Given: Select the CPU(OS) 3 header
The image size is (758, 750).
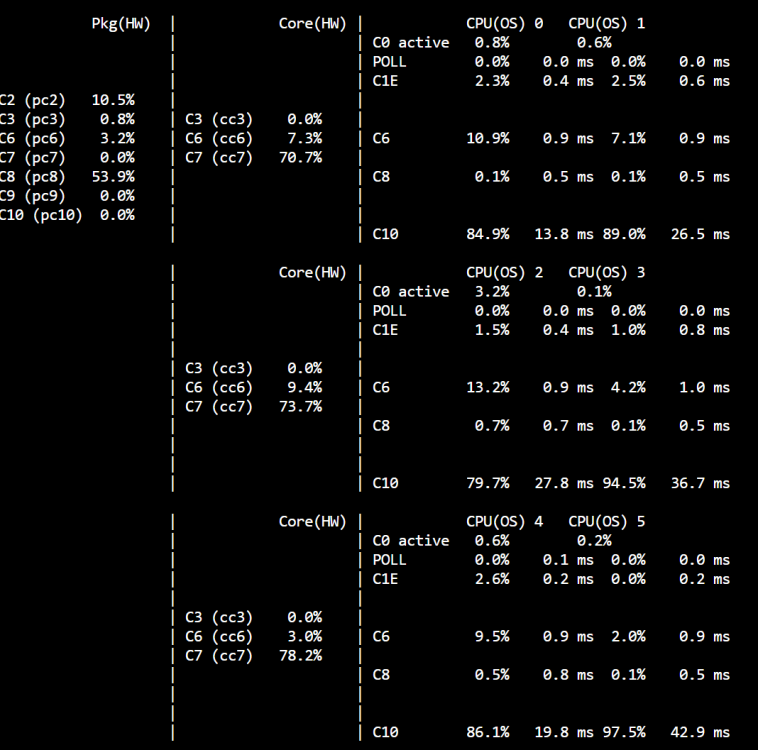Looking at the screenshot, I should click(606, 273).
